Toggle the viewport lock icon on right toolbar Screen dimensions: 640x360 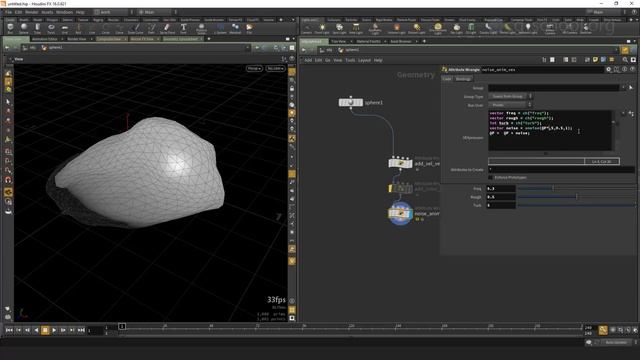pyautogui.click(x=292, y=88)
